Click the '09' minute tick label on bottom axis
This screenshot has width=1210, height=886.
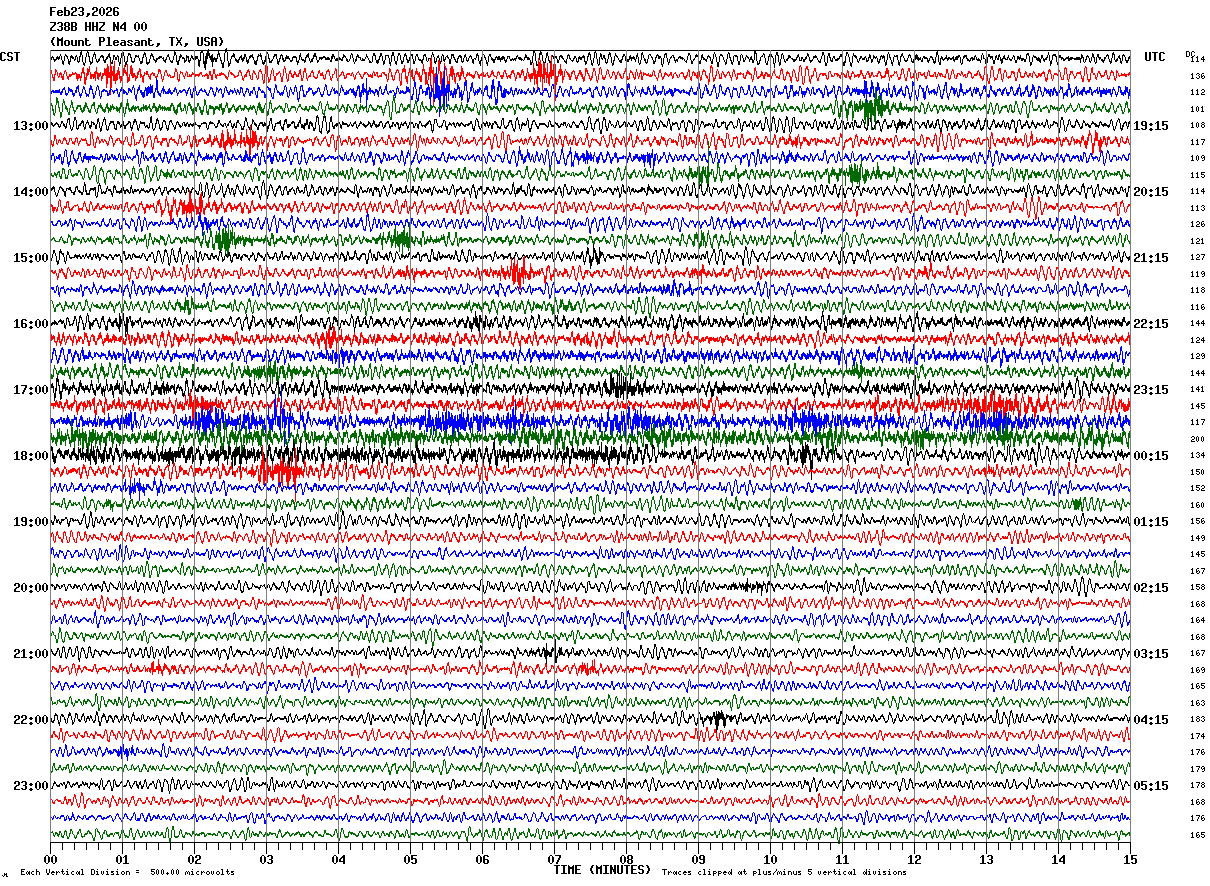click(x=698, y=860)
